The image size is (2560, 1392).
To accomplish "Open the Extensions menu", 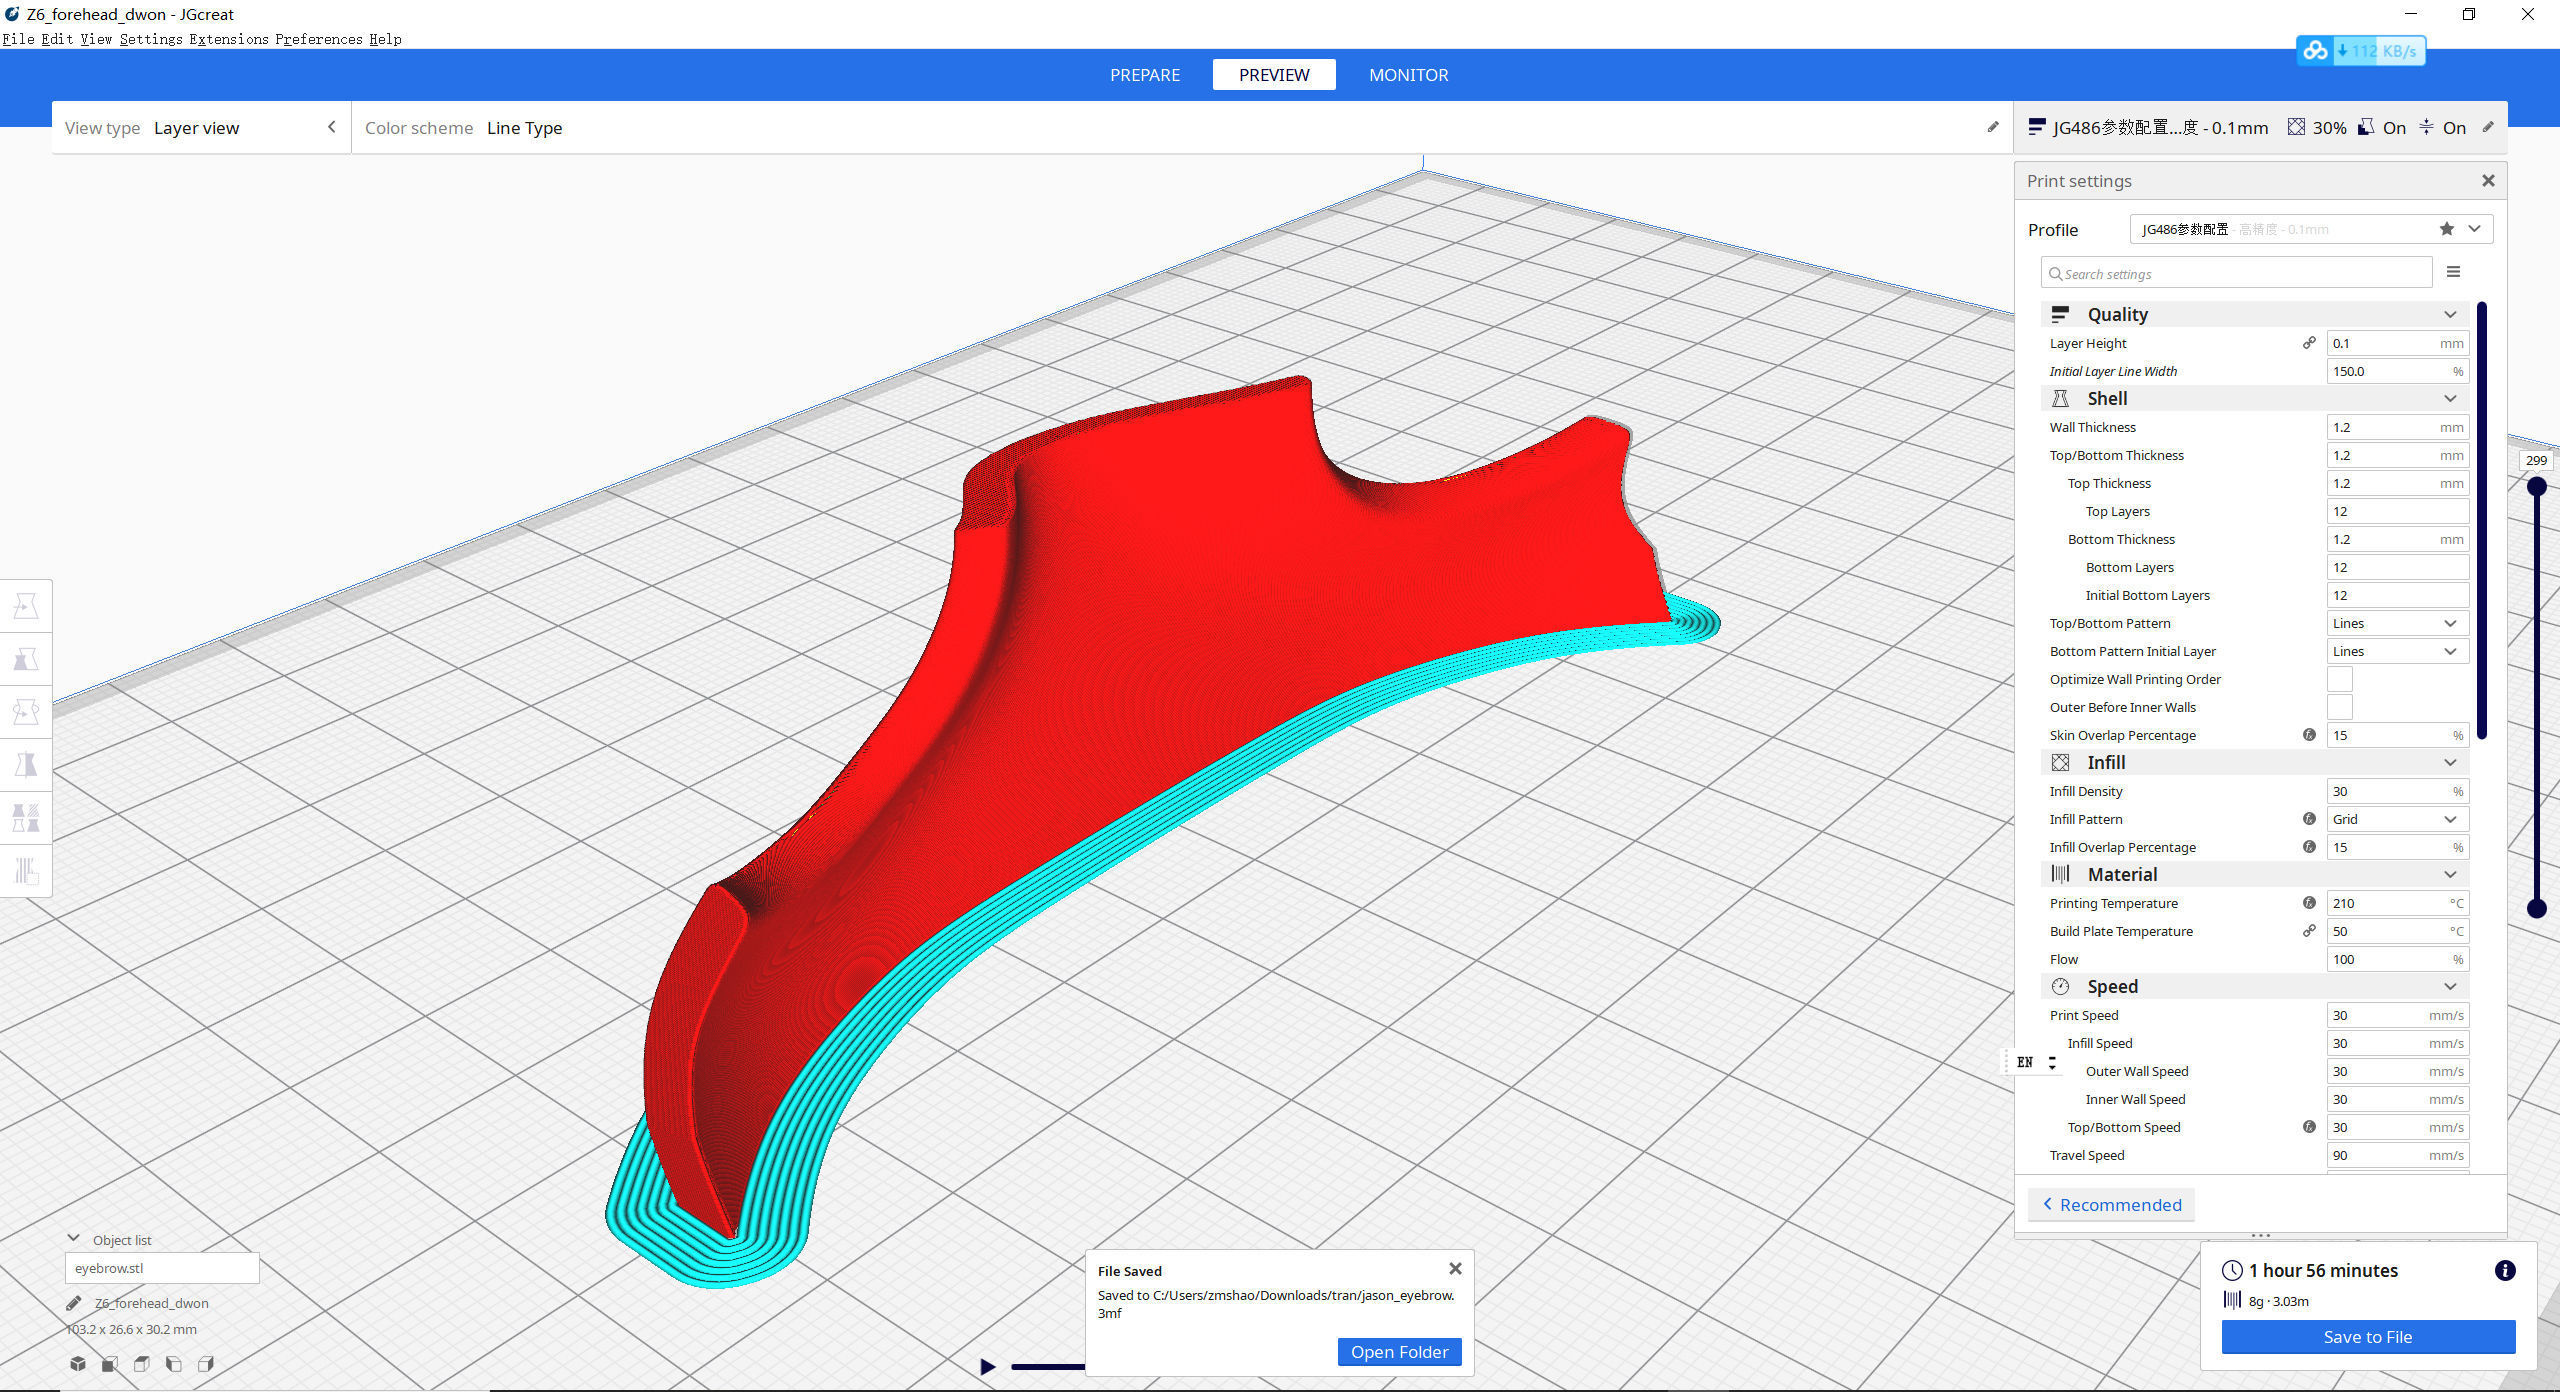I will pos(228,39).
